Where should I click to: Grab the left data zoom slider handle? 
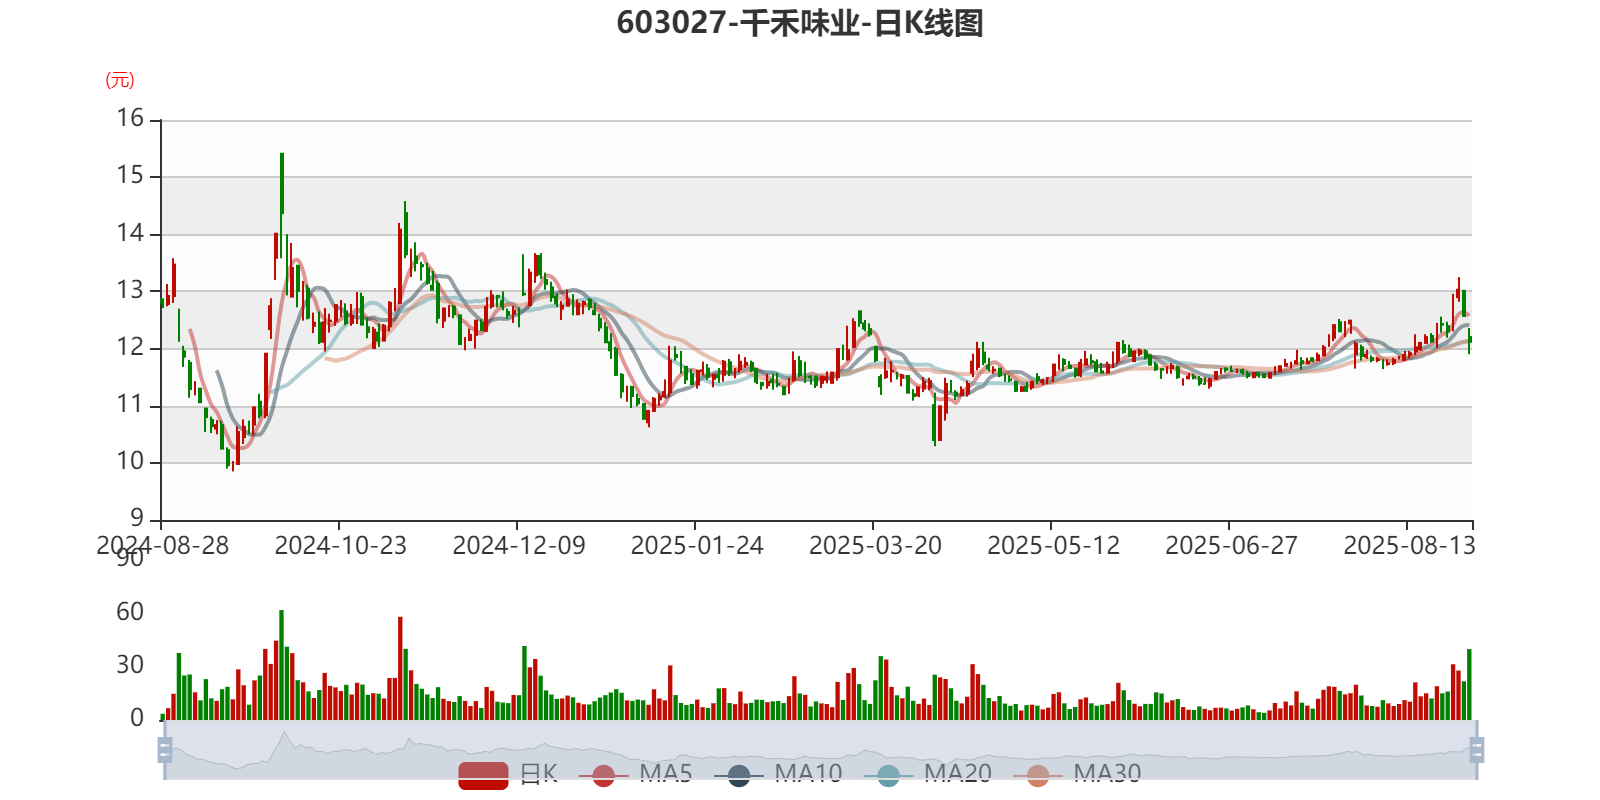[165, 749]
